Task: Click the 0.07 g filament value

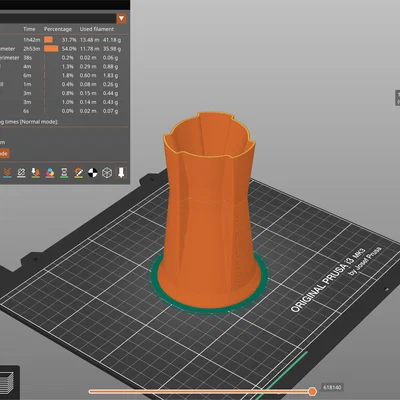Action: click(110, 111)
